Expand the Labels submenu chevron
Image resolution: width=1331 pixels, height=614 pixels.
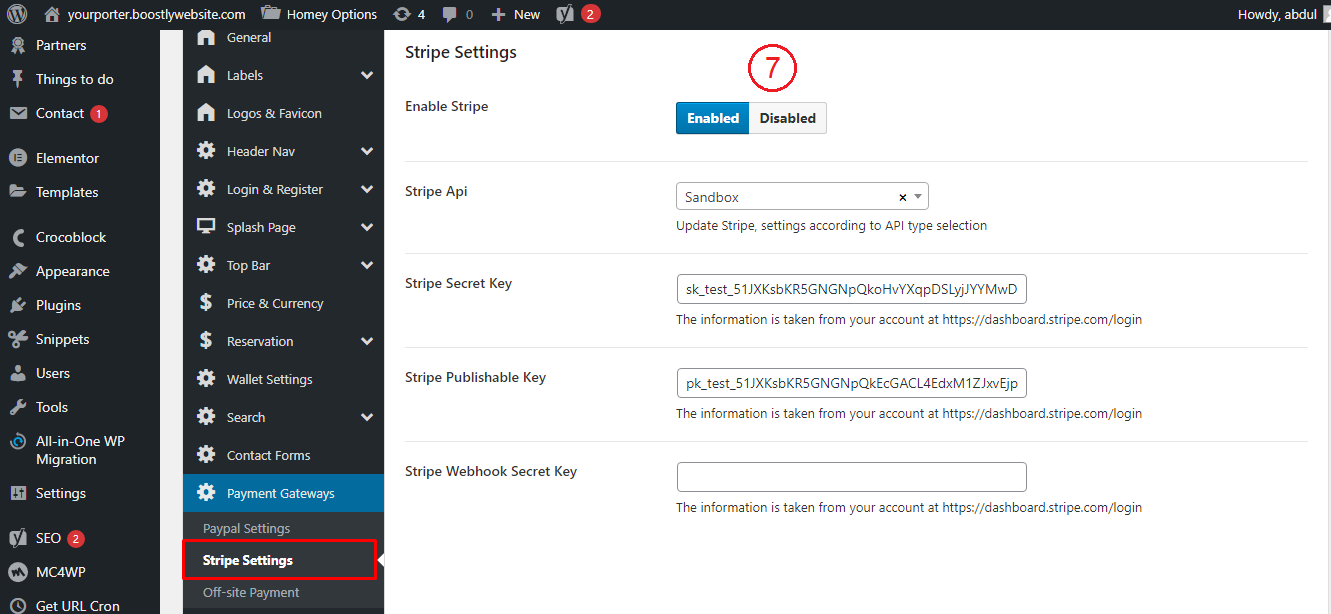tap(367, 75)
